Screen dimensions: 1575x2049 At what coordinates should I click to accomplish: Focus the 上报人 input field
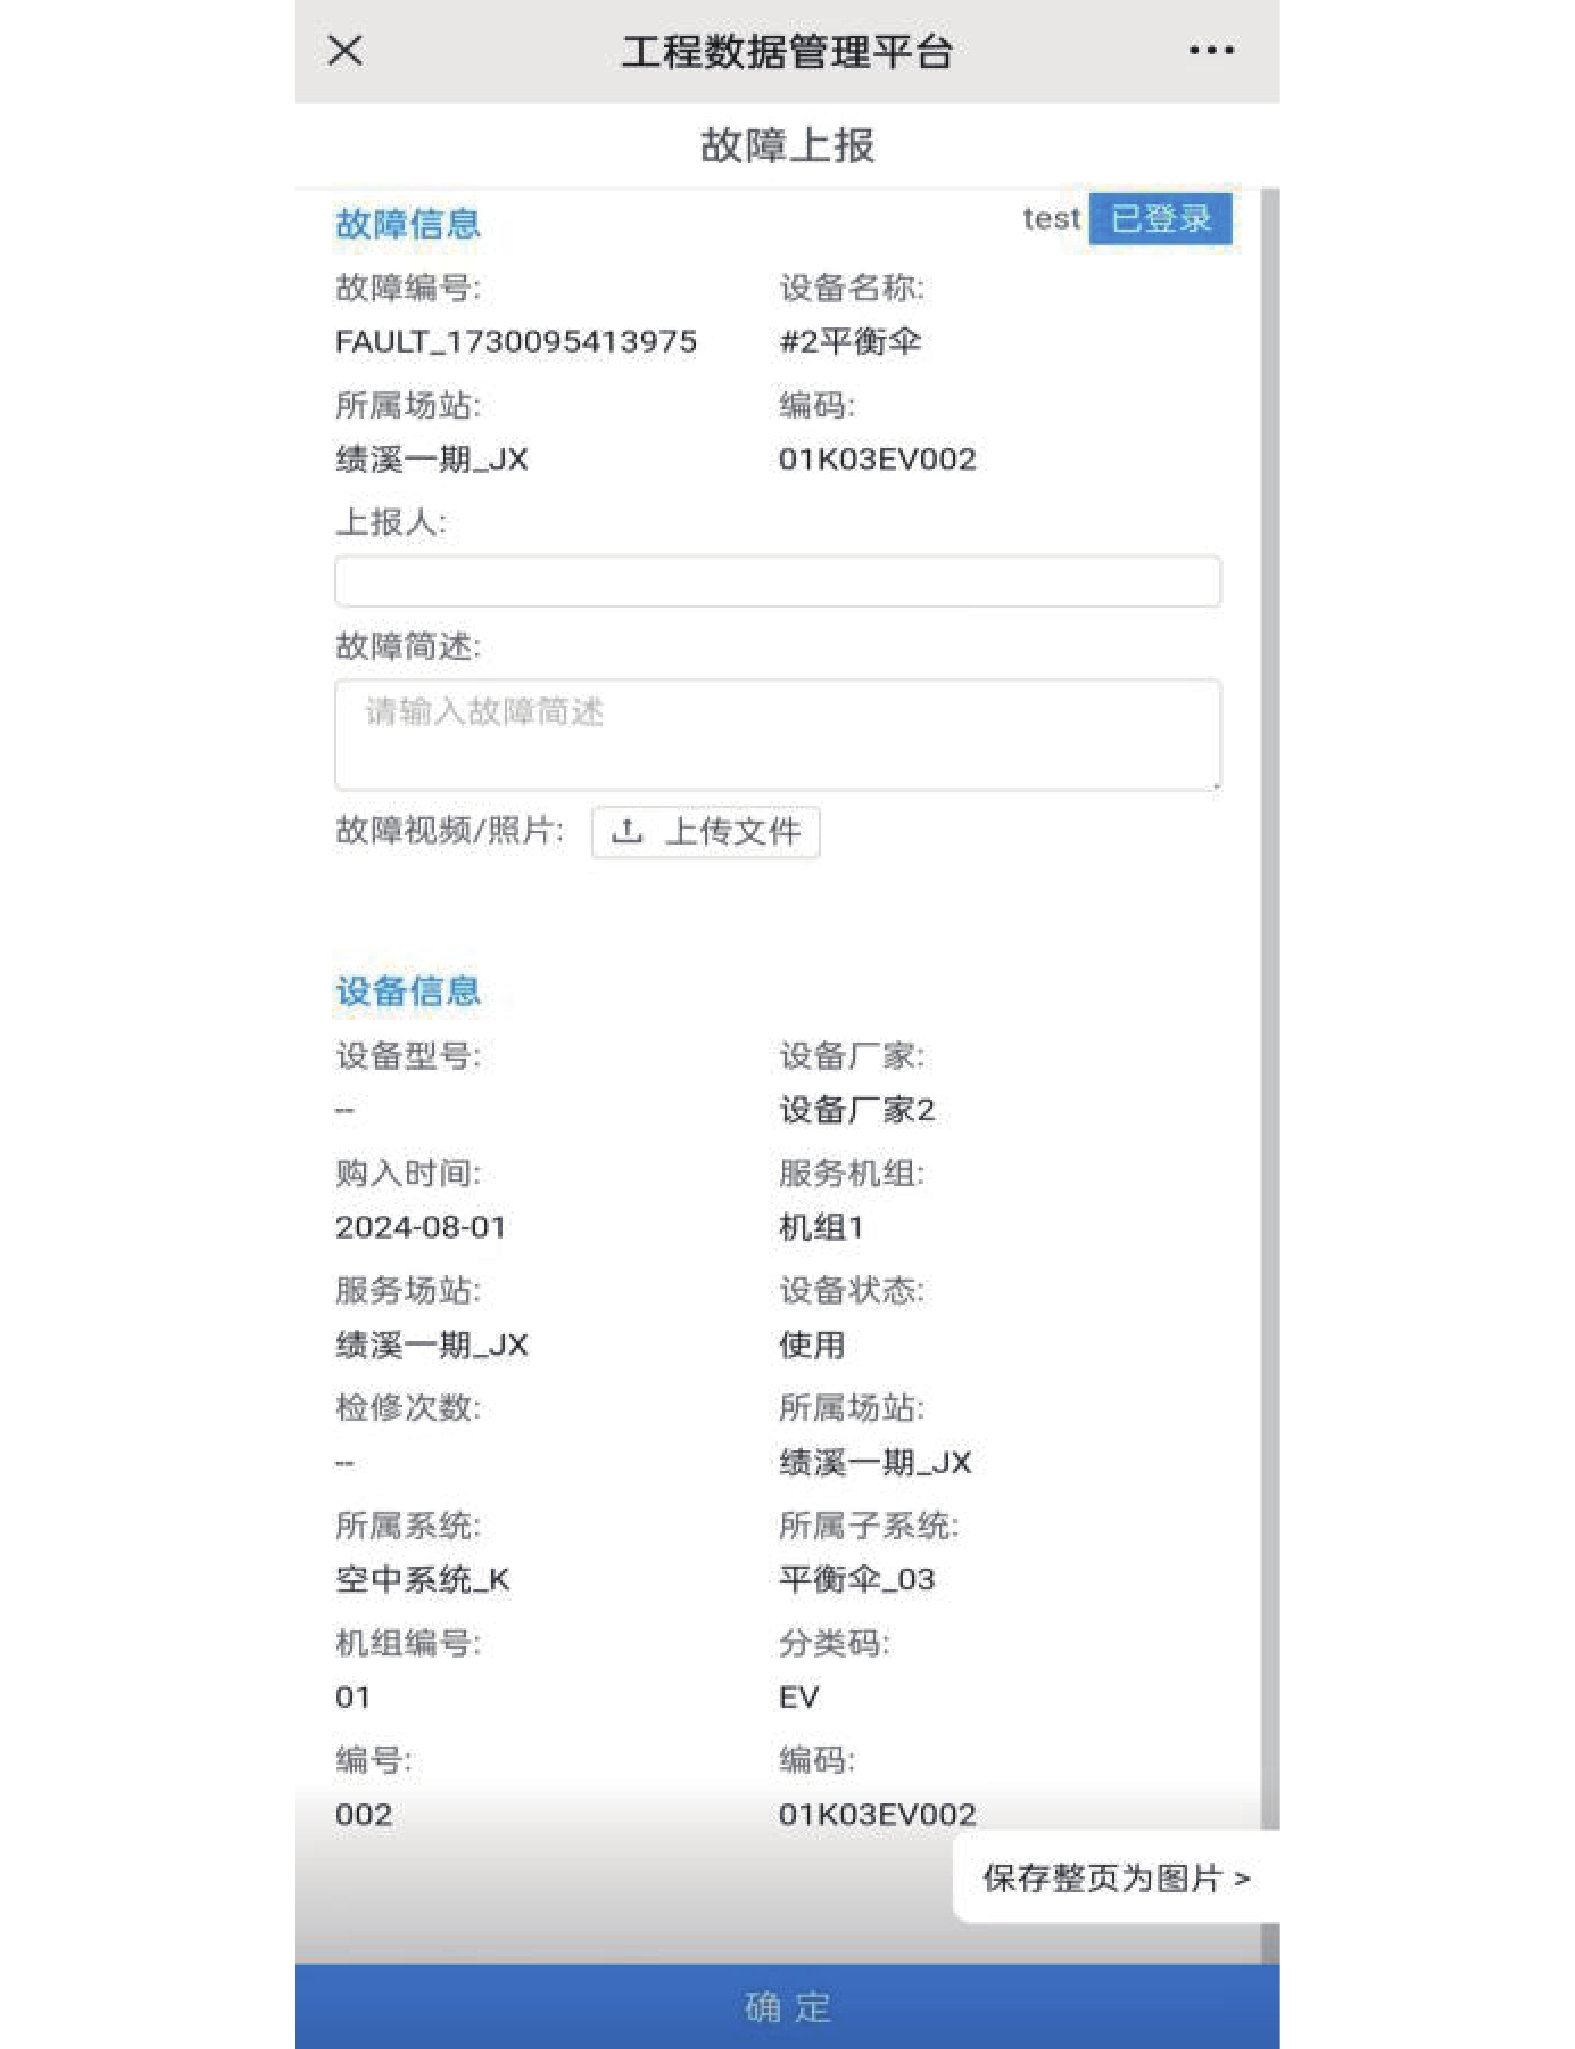click(777, 581)
